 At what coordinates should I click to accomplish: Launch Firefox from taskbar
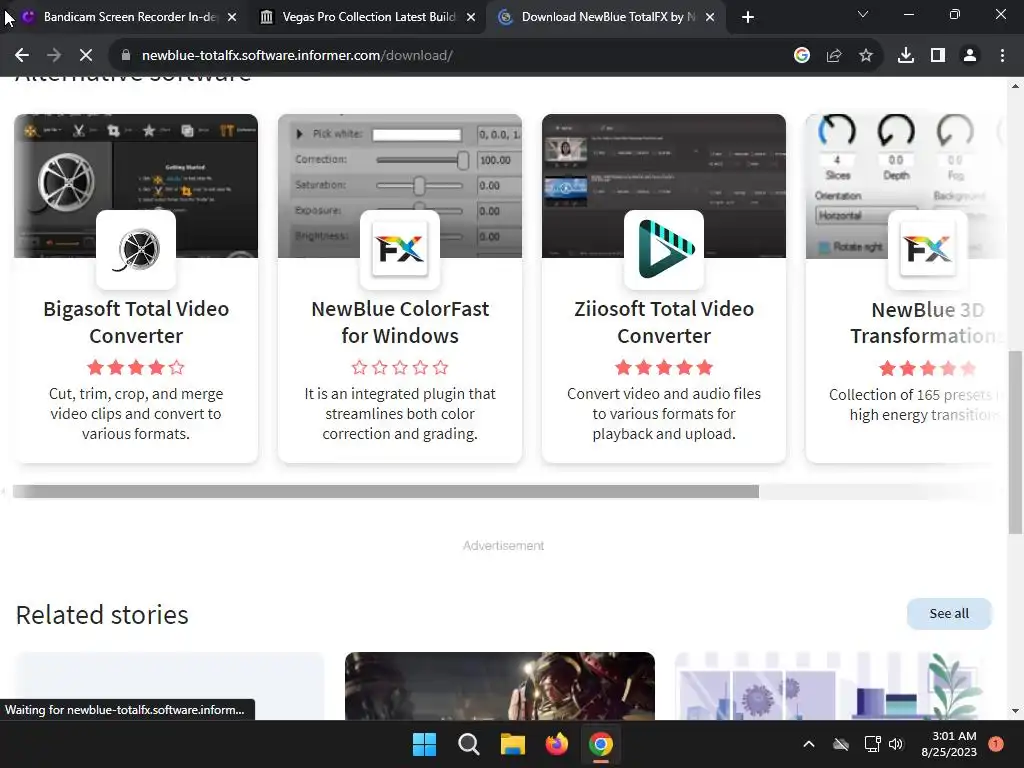556,744
